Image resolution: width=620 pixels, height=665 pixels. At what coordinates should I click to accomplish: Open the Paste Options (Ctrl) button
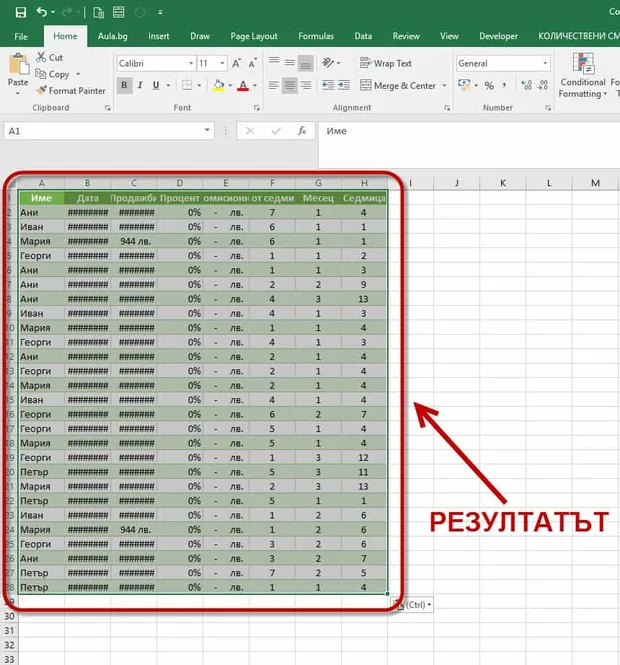point(411,605)
